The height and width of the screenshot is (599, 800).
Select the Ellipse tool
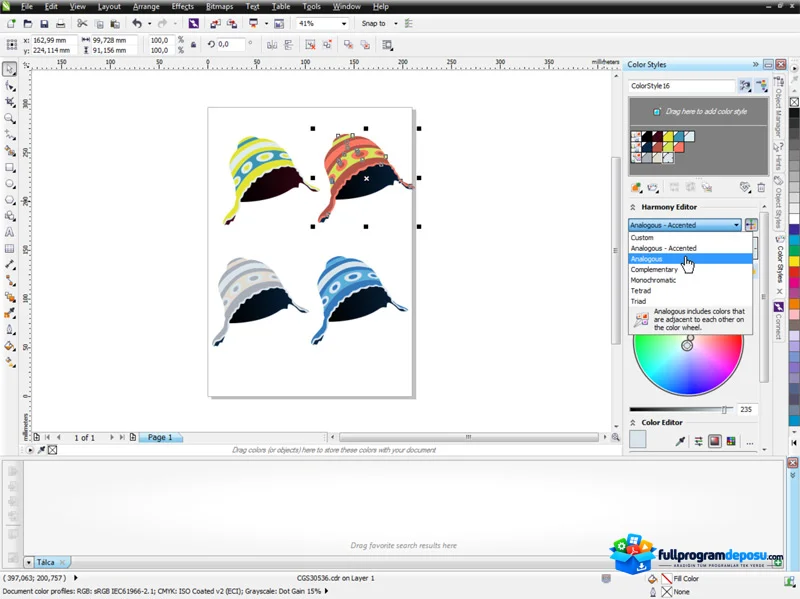(9, 184)
